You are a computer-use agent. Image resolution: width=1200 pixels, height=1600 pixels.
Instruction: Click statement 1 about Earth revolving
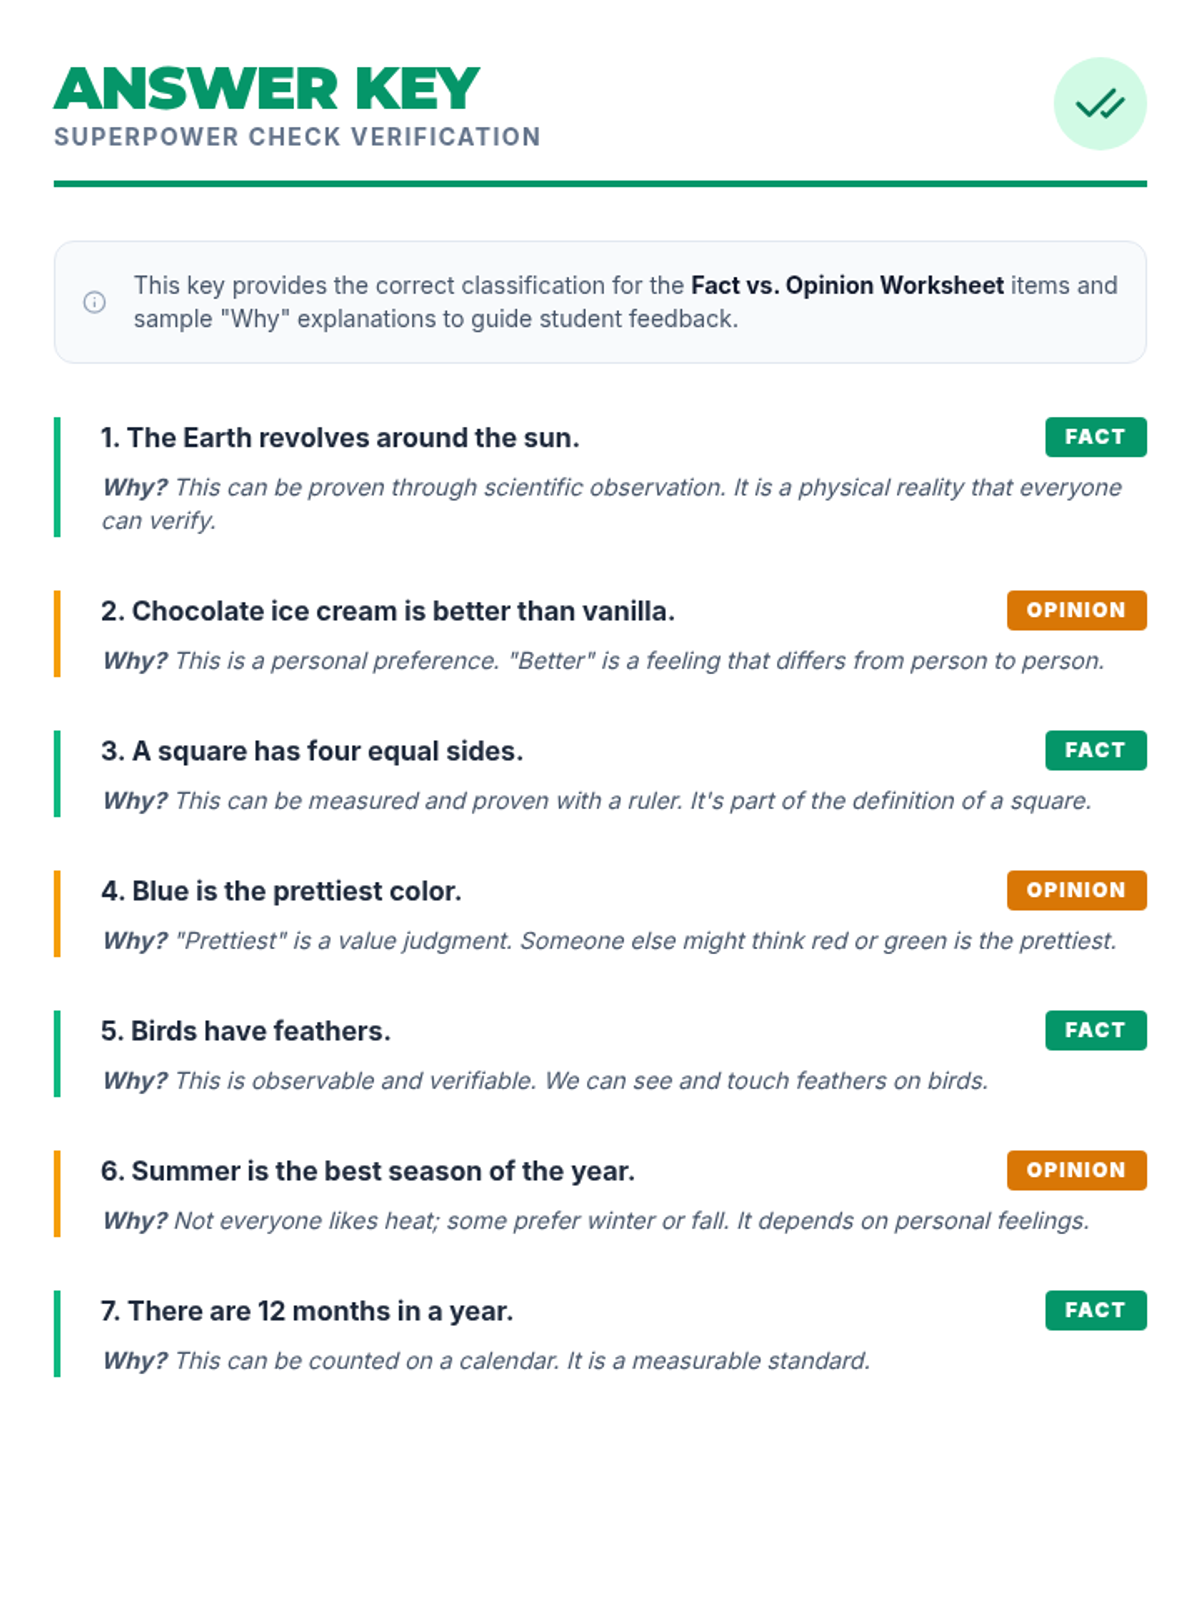point(340,438)
